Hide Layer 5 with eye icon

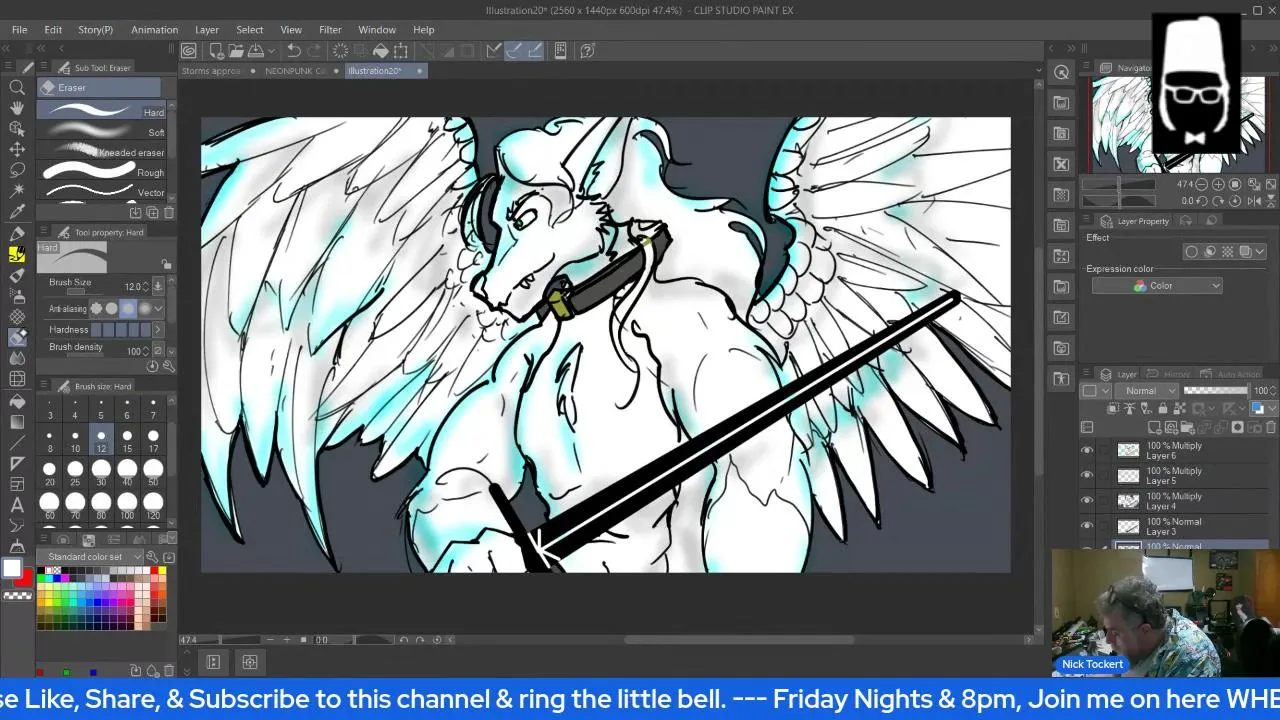point(1087,475)
